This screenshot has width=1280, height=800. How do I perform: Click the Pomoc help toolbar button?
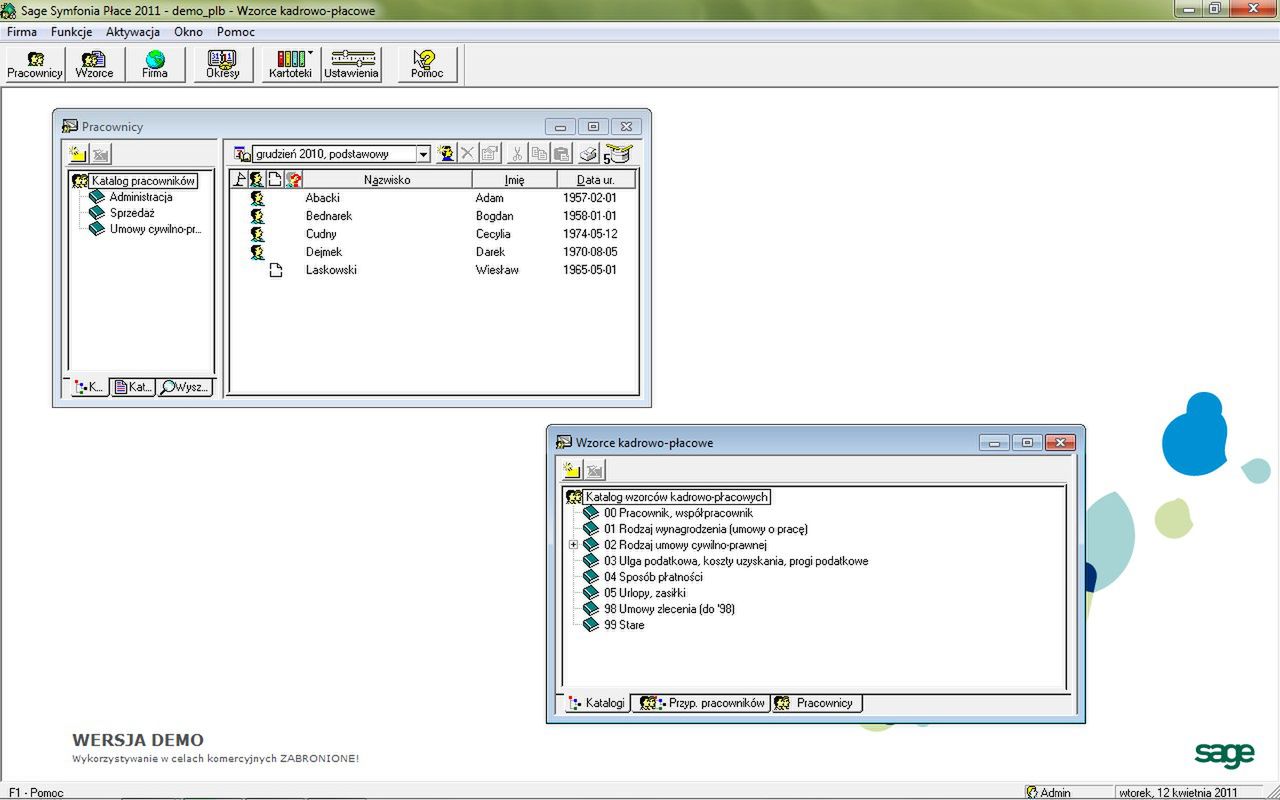[x=427, y=64]
